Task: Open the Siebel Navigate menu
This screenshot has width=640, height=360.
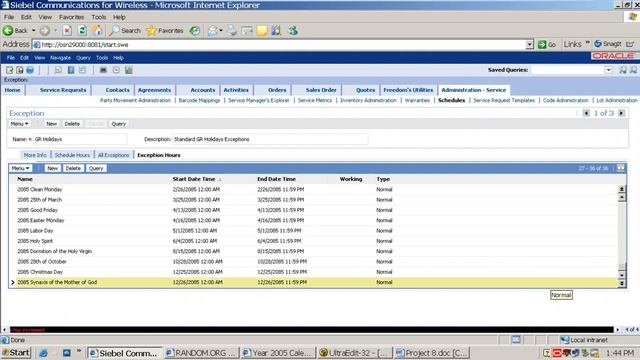Action: (x=60, y=58)
